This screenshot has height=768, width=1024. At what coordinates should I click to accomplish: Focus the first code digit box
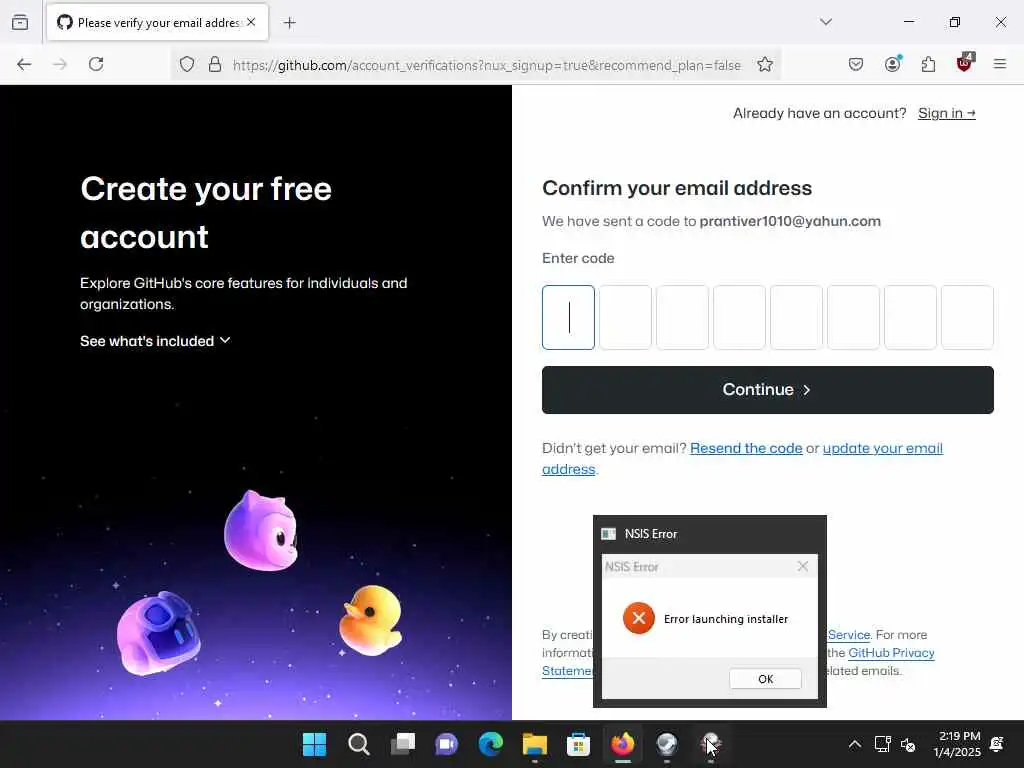(568, 317)
